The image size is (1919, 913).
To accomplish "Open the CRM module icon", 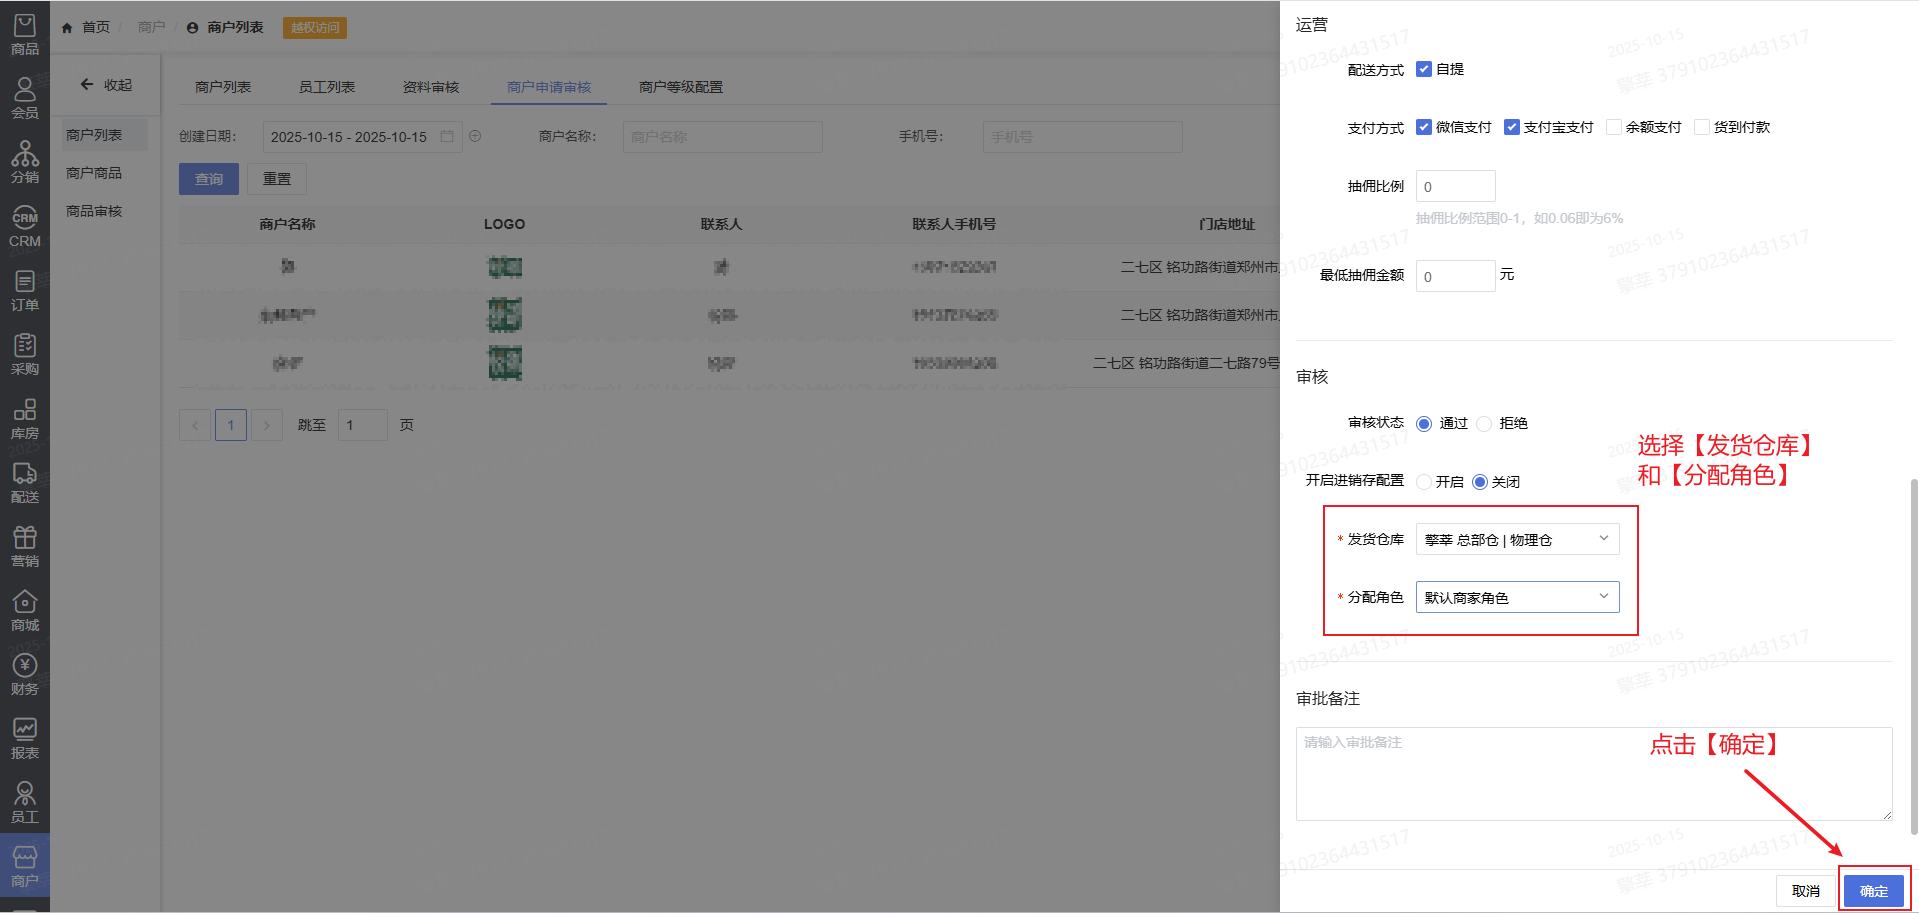I will (x=25, y=227).
